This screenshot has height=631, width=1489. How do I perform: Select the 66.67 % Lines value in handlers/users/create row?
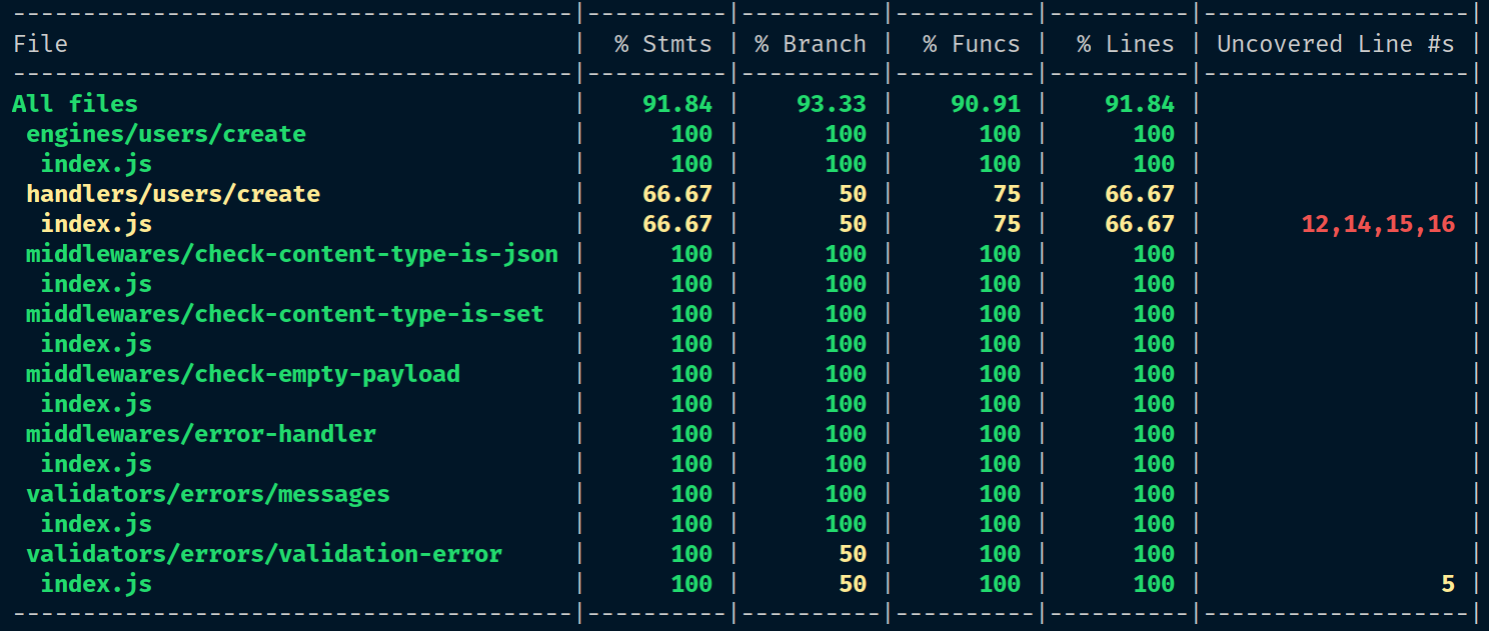click(x=1139, y=194)
